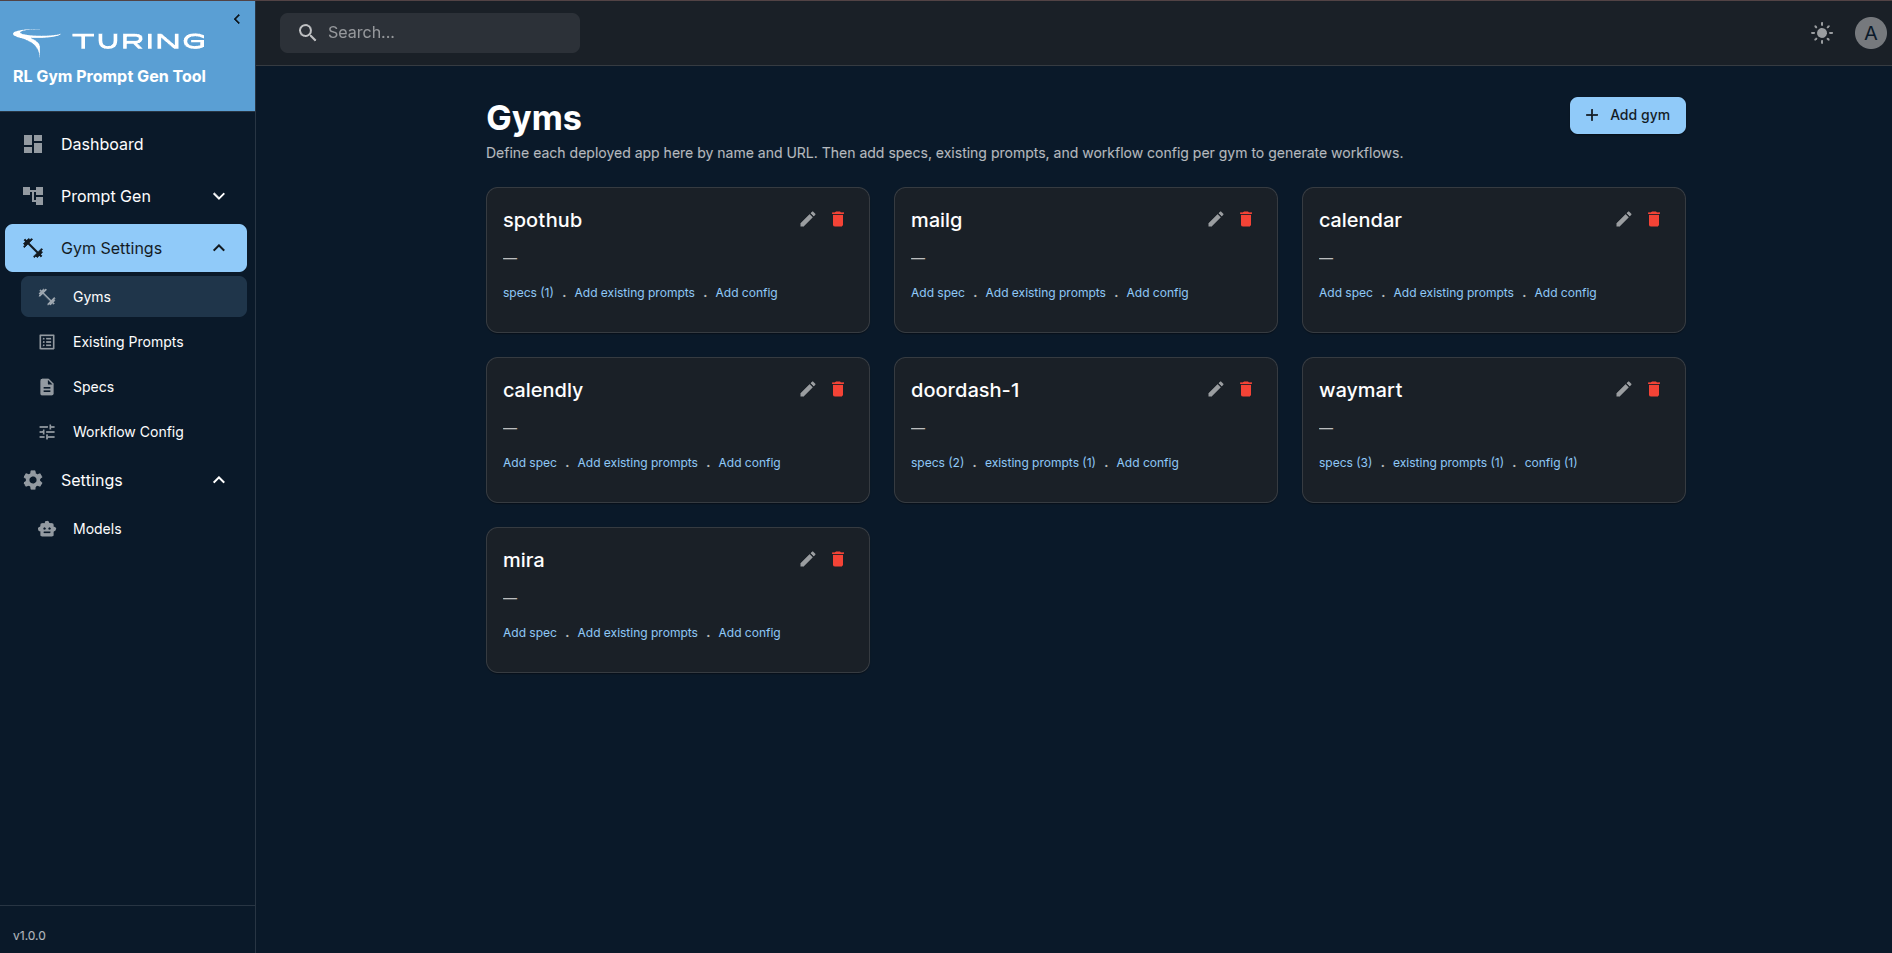Expand the Prompt Gen section

(x=218, y=196)
